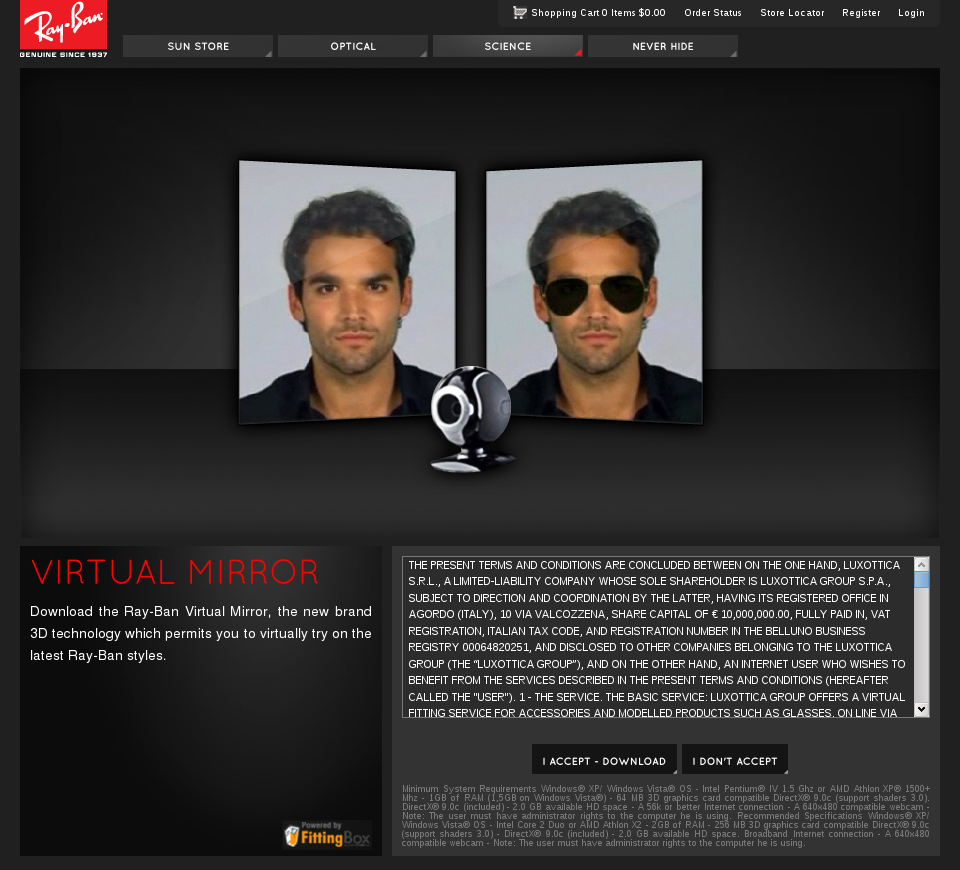Open the Store Locator
The height and width of the screenshot is (870, 960).
(x=792, y=12)
